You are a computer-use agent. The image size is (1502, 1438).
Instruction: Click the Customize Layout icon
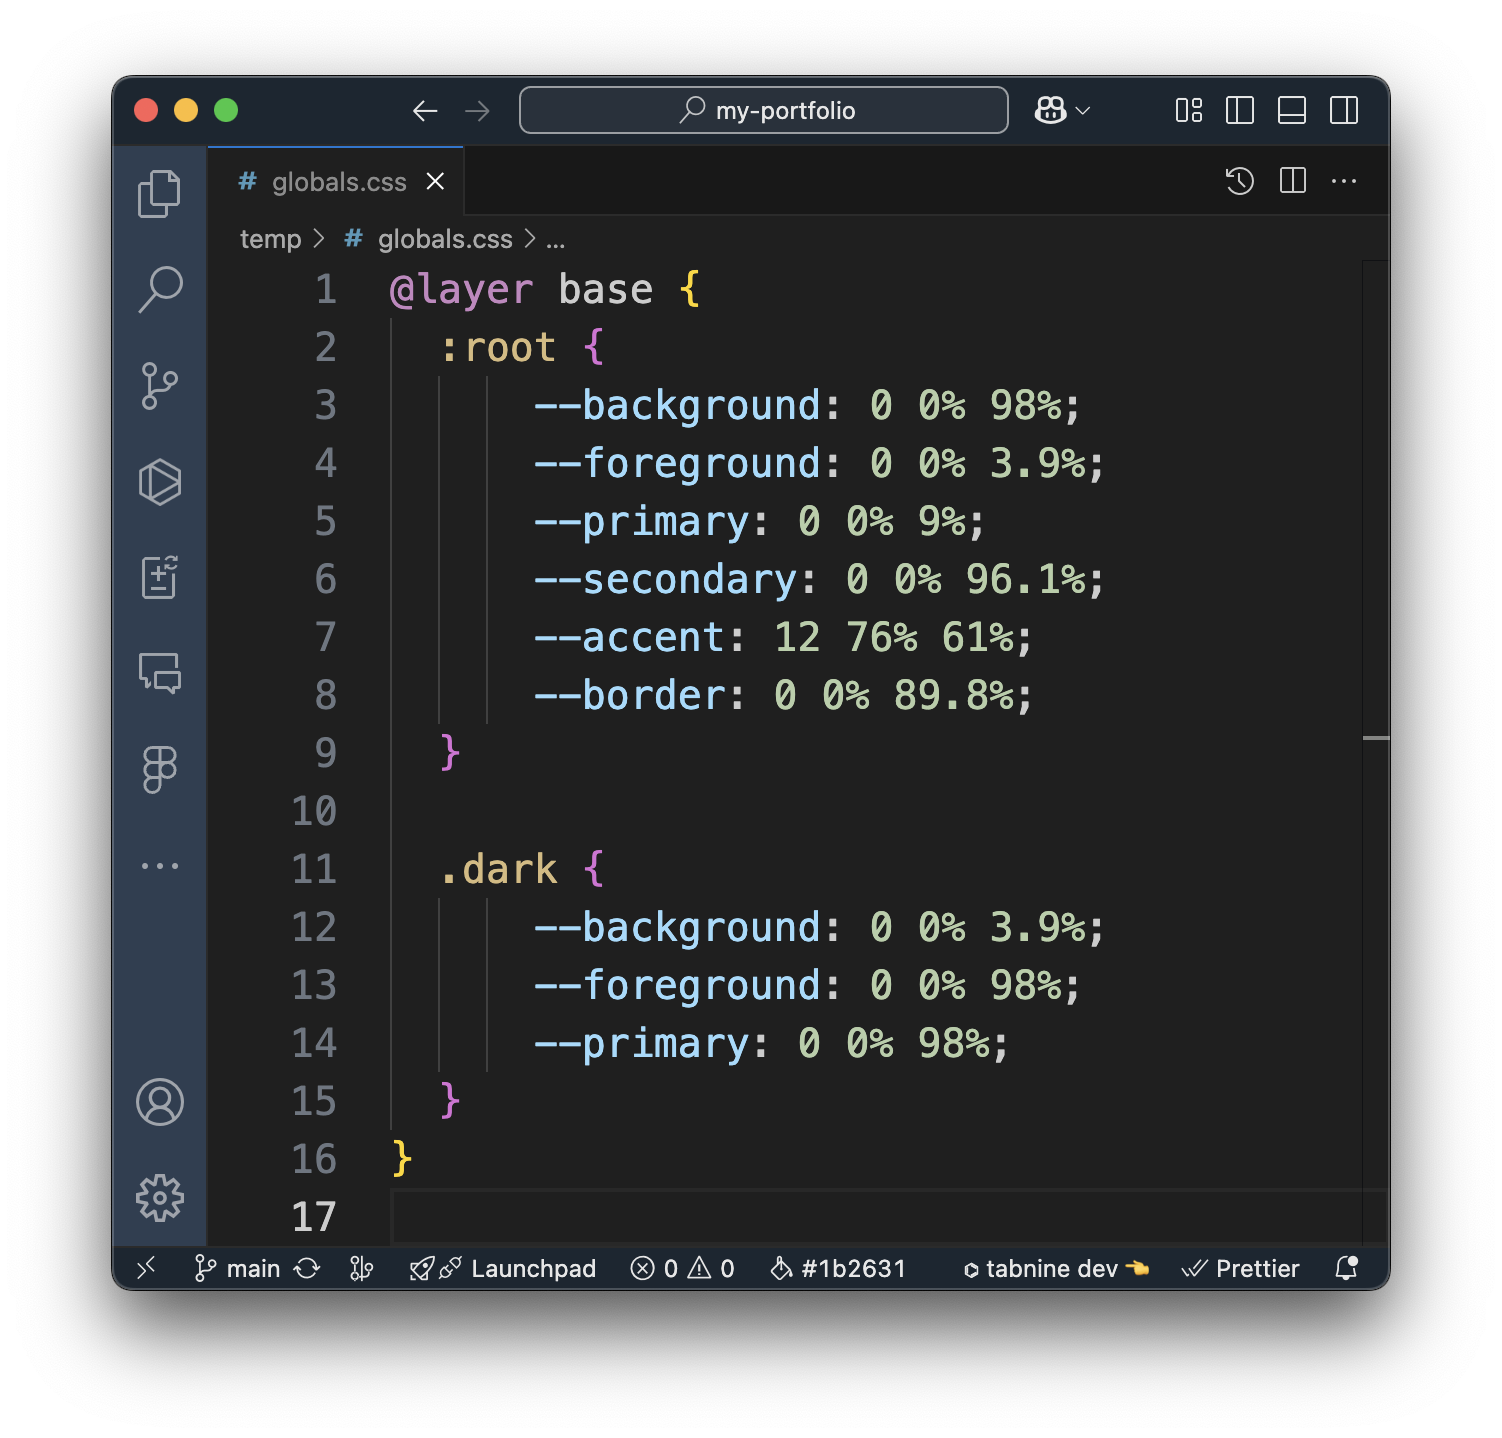coord(1188,110)
